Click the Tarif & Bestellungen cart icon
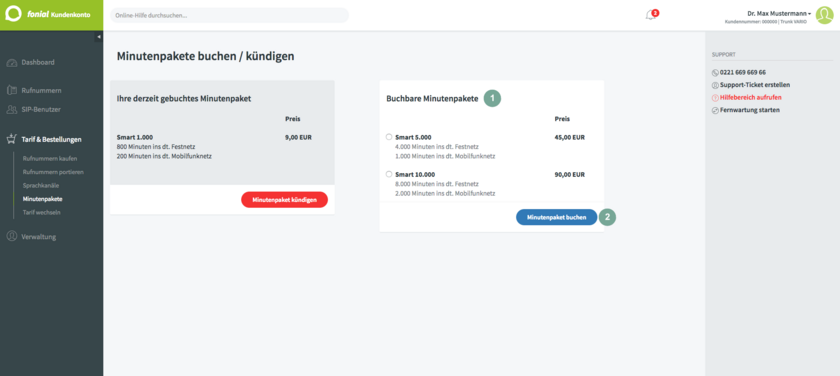840x376 pixels. pos(12,139)
